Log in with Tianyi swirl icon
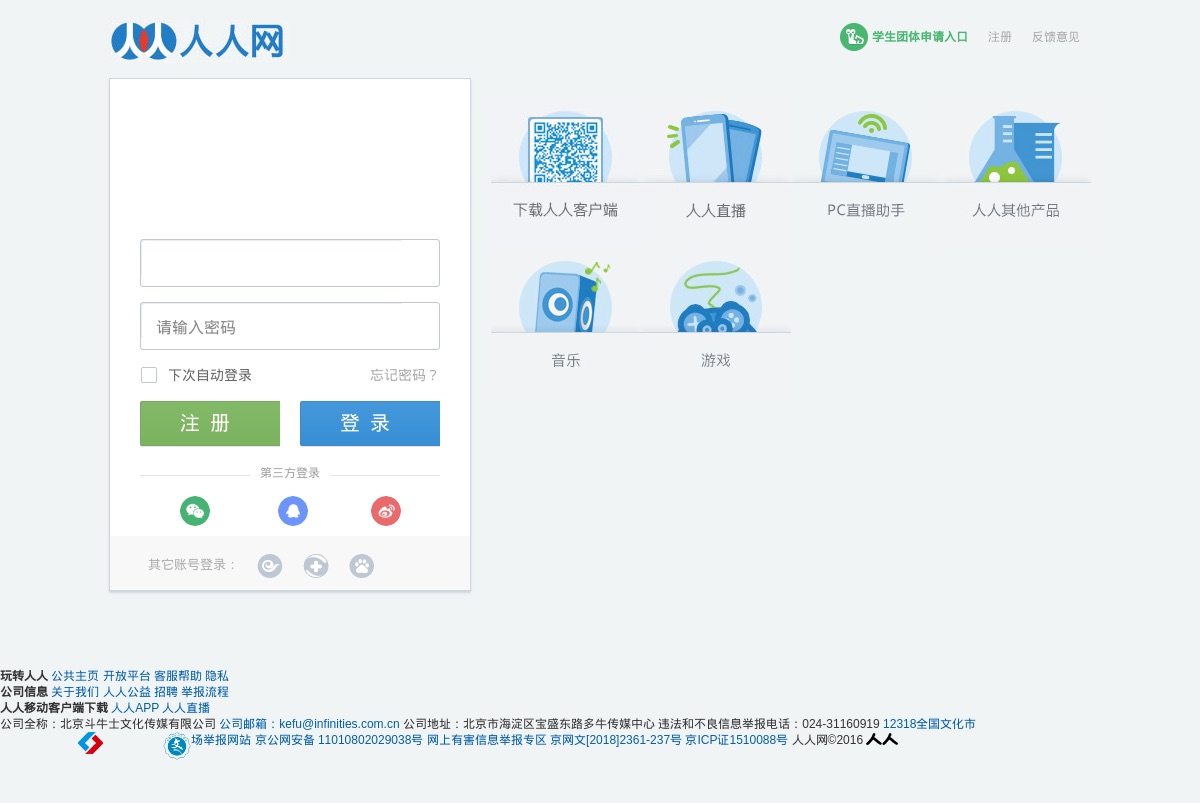The height and width of the screenshot is (803, 1200). 270,566
